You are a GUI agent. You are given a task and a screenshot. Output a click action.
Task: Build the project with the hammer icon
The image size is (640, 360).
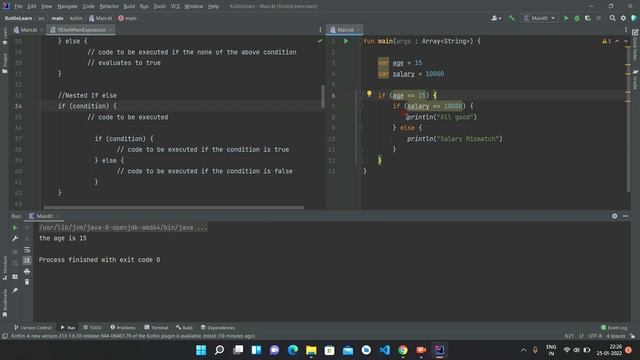click(511, 18)
